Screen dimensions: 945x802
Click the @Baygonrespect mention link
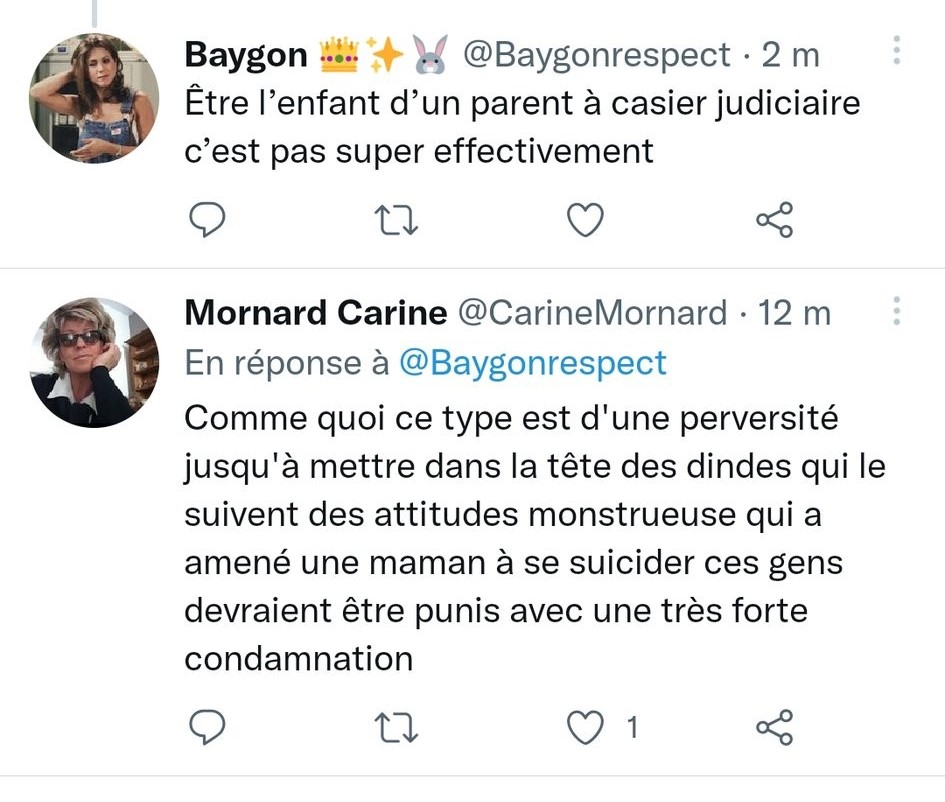(532, 363)
